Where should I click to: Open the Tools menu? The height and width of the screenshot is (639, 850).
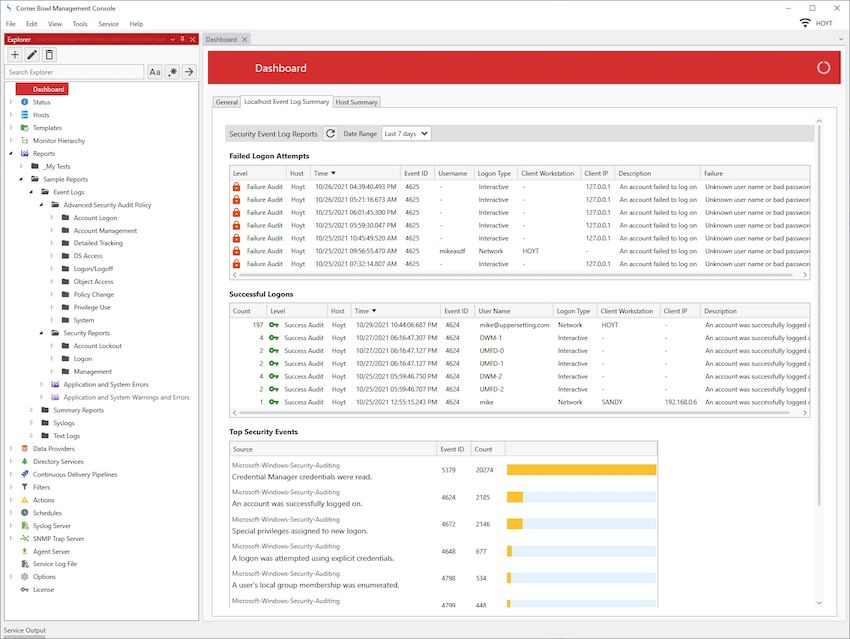(x=80, y=23)
